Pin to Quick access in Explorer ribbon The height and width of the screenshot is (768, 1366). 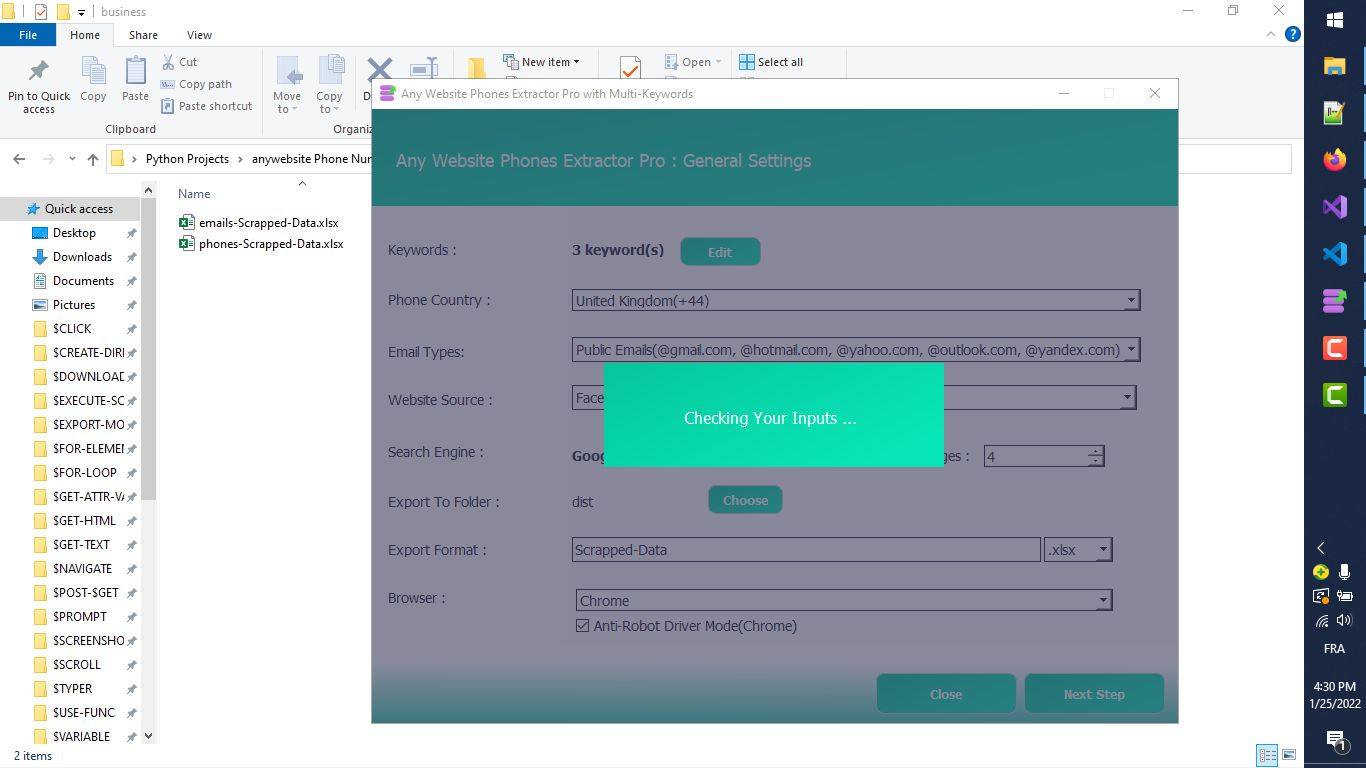pos(39,86)
